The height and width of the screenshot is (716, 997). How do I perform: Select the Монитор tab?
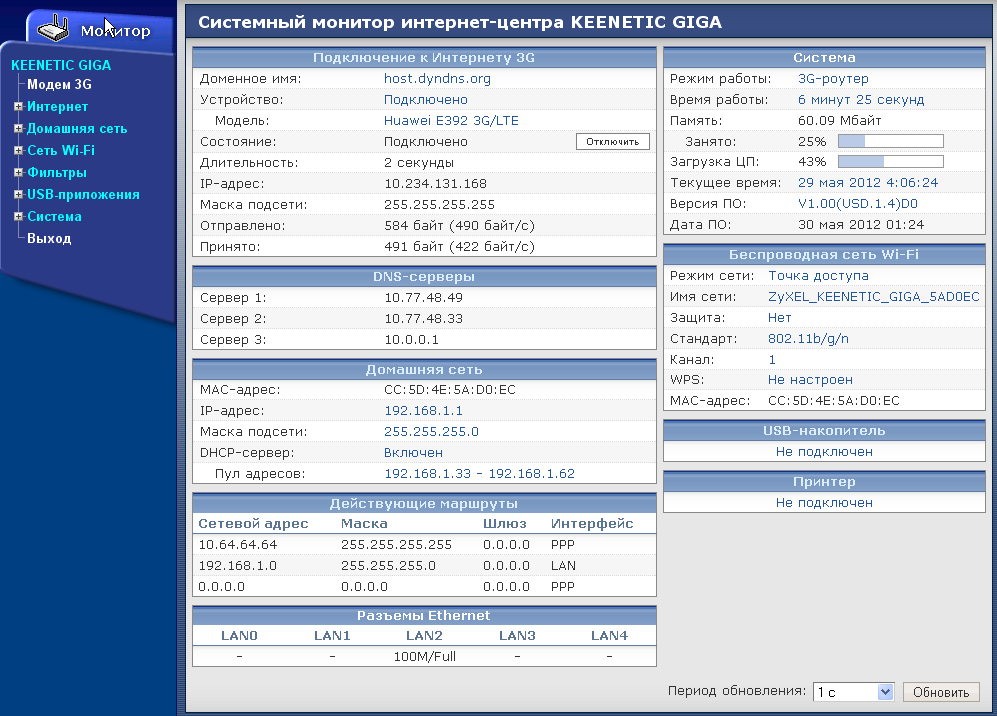click(x=114, y=30)
